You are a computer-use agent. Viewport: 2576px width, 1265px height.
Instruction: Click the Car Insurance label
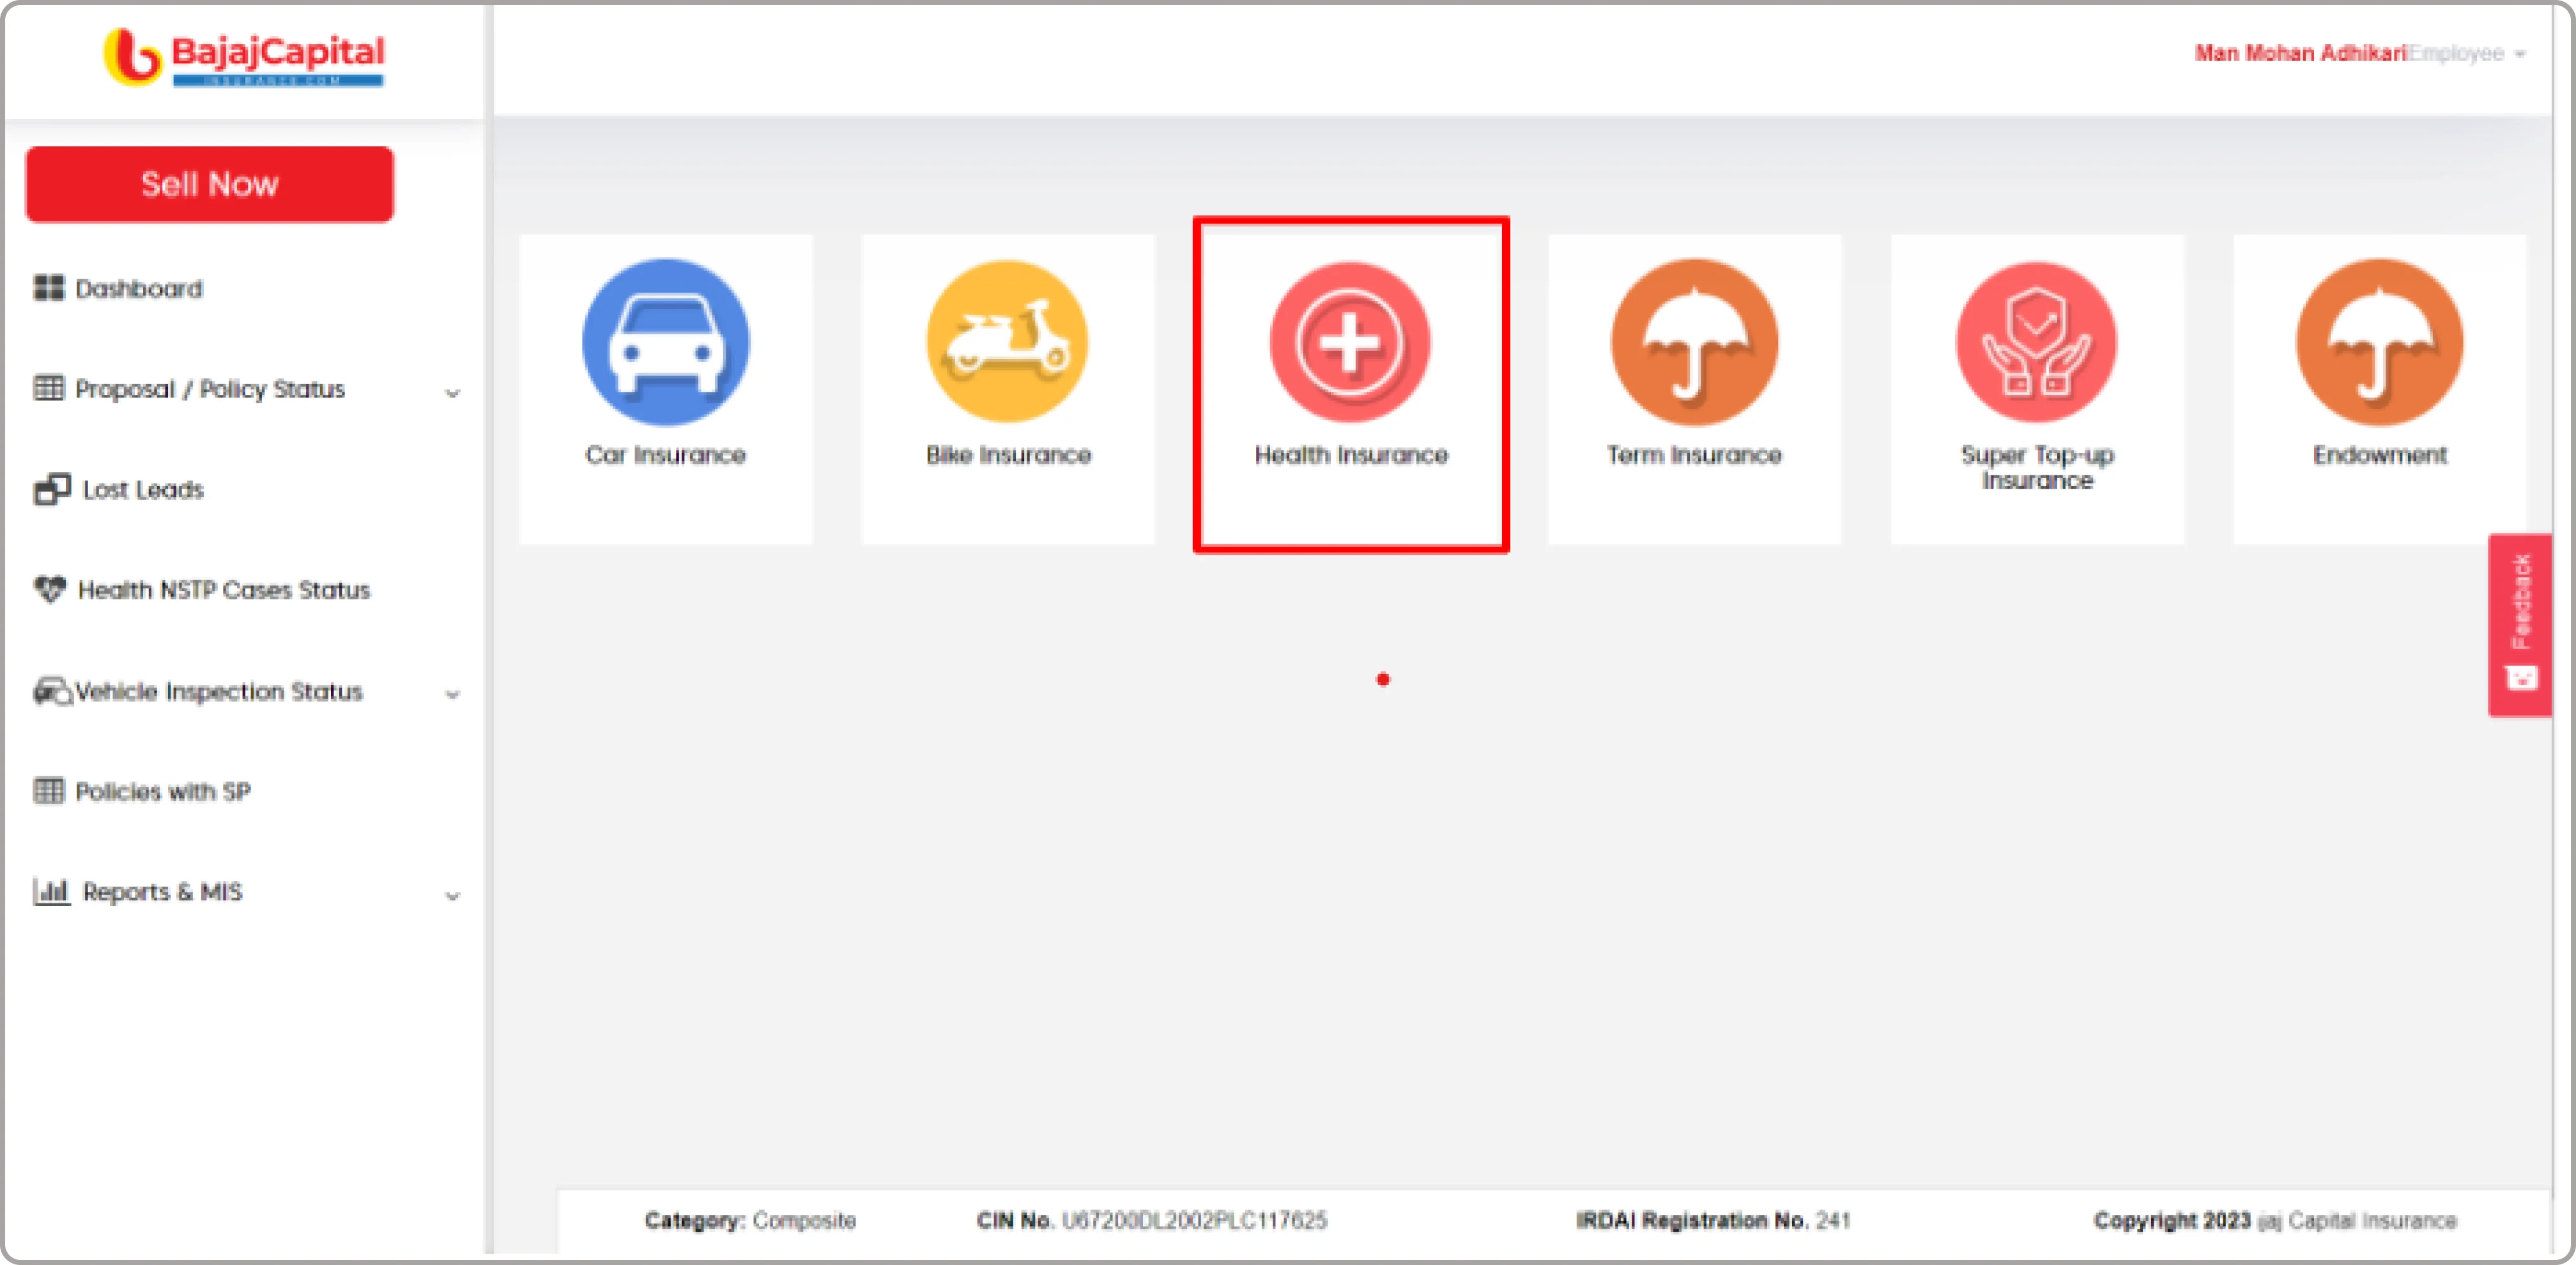665,455
